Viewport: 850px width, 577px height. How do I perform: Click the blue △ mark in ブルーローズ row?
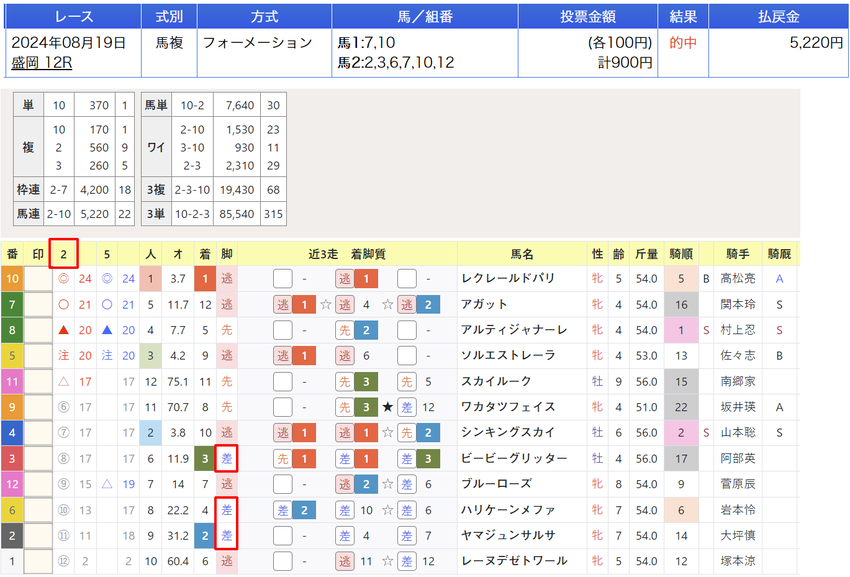(x=107, y=484)
